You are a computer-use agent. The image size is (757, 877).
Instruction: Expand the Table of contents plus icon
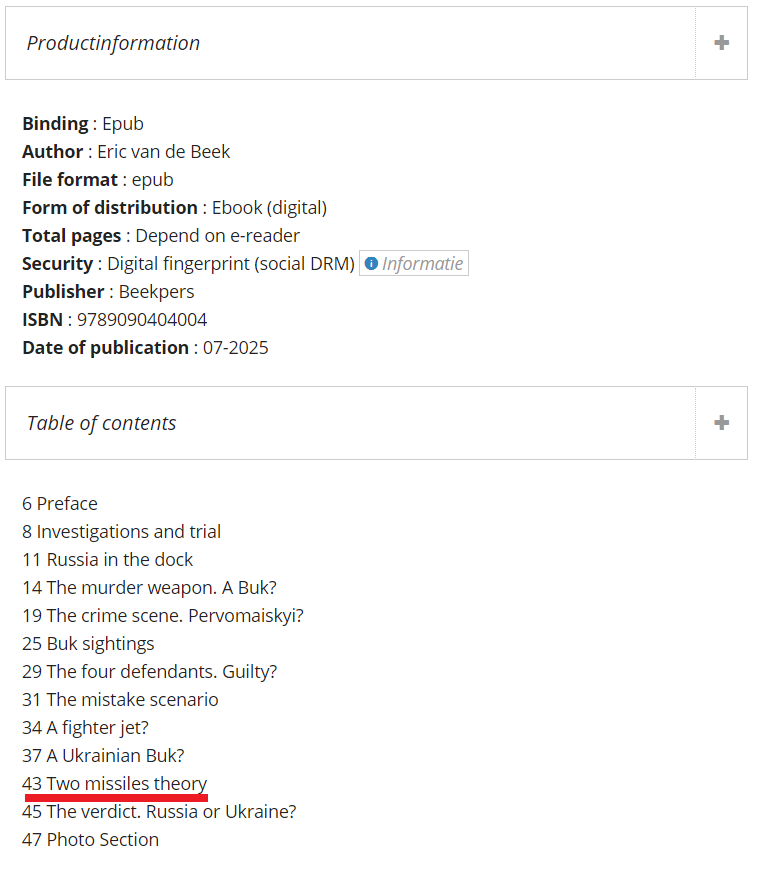(x=721, y=423)
